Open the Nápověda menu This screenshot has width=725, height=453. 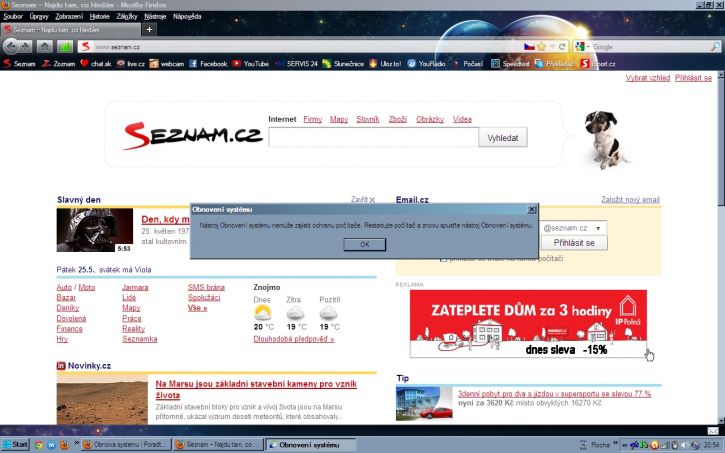coord(187,16)
